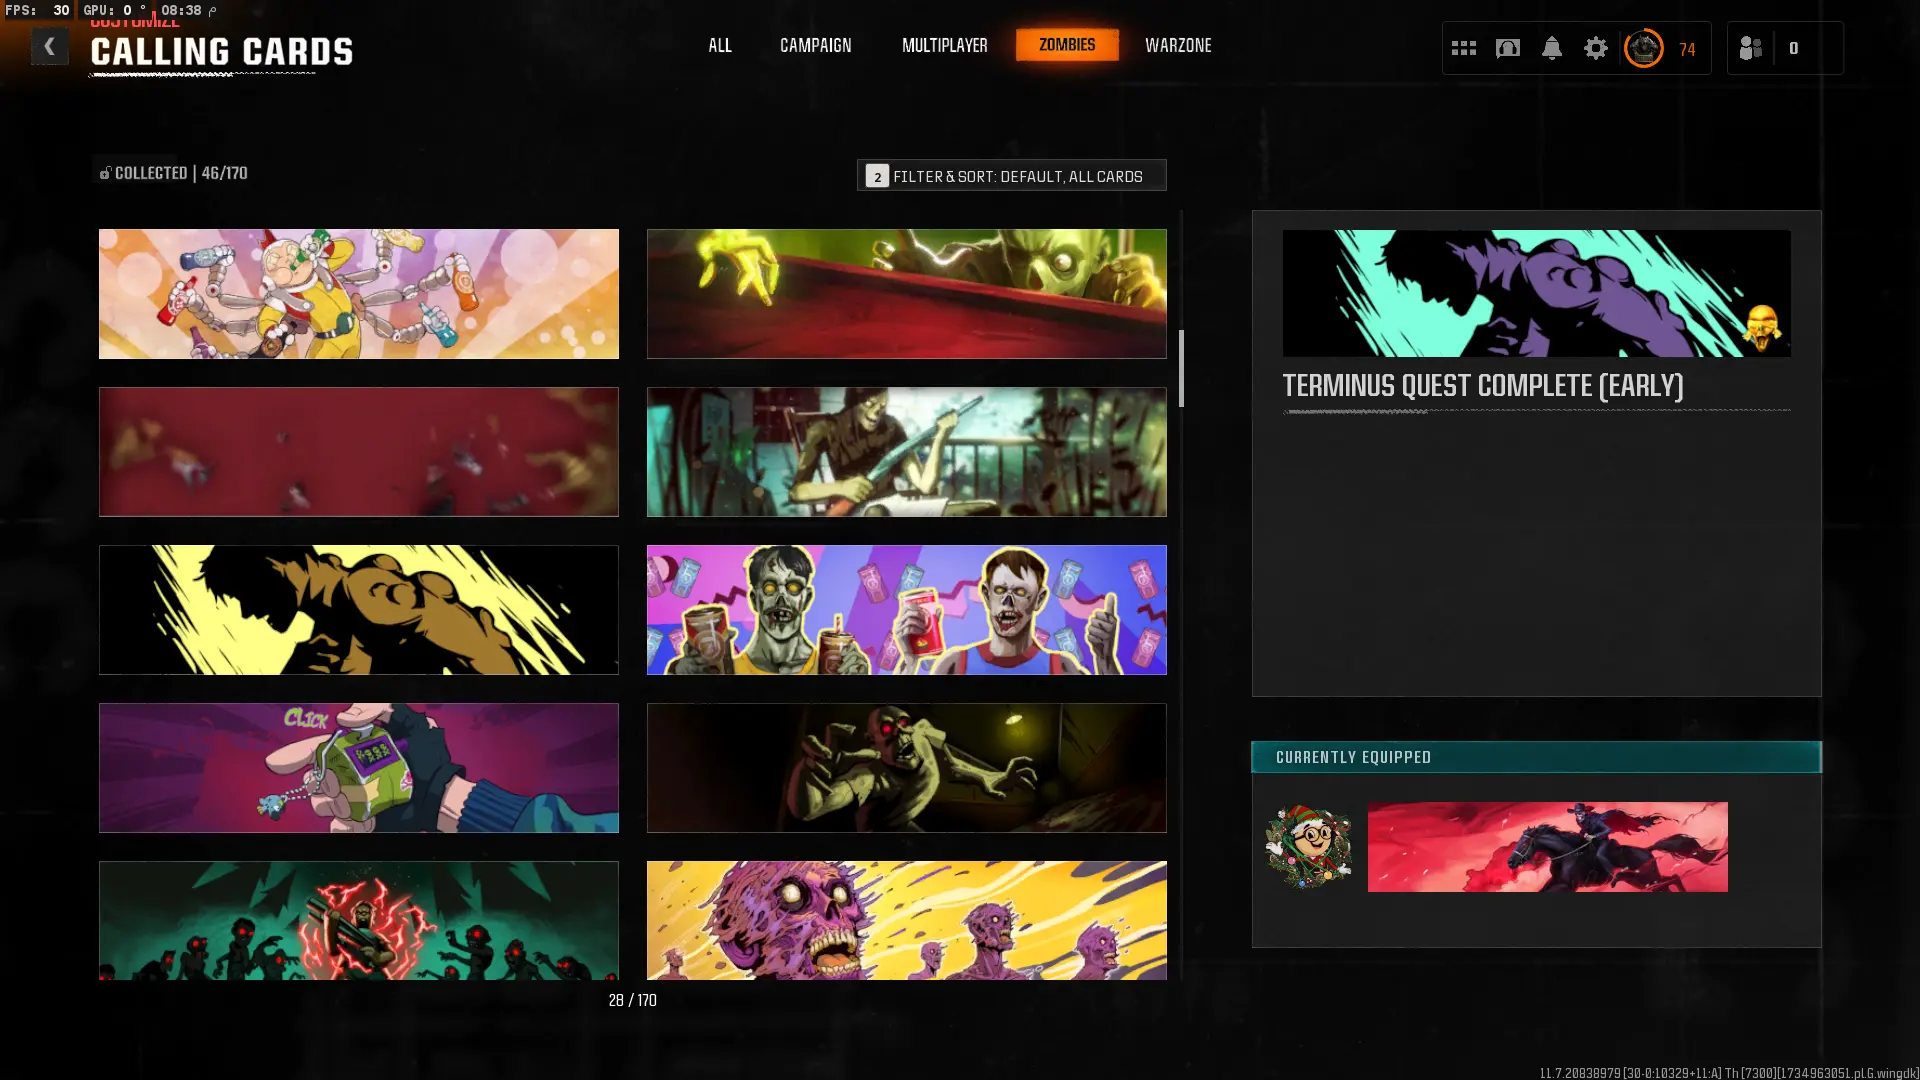Switch to the All tab
This screenshot has height=1080, width=1920.
tap(719, 46)
